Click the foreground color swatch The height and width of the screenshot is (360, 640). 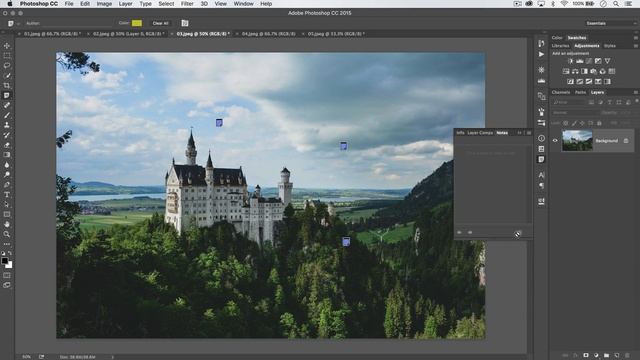click(x=4, y=261)
